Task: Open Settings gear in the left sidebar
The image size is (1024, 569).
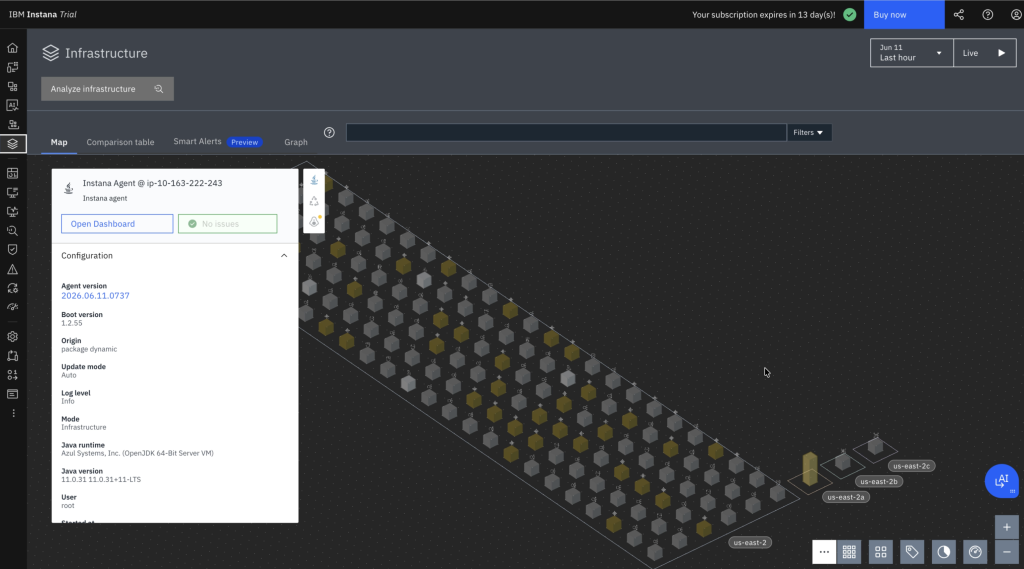Action: coord(12,336)
